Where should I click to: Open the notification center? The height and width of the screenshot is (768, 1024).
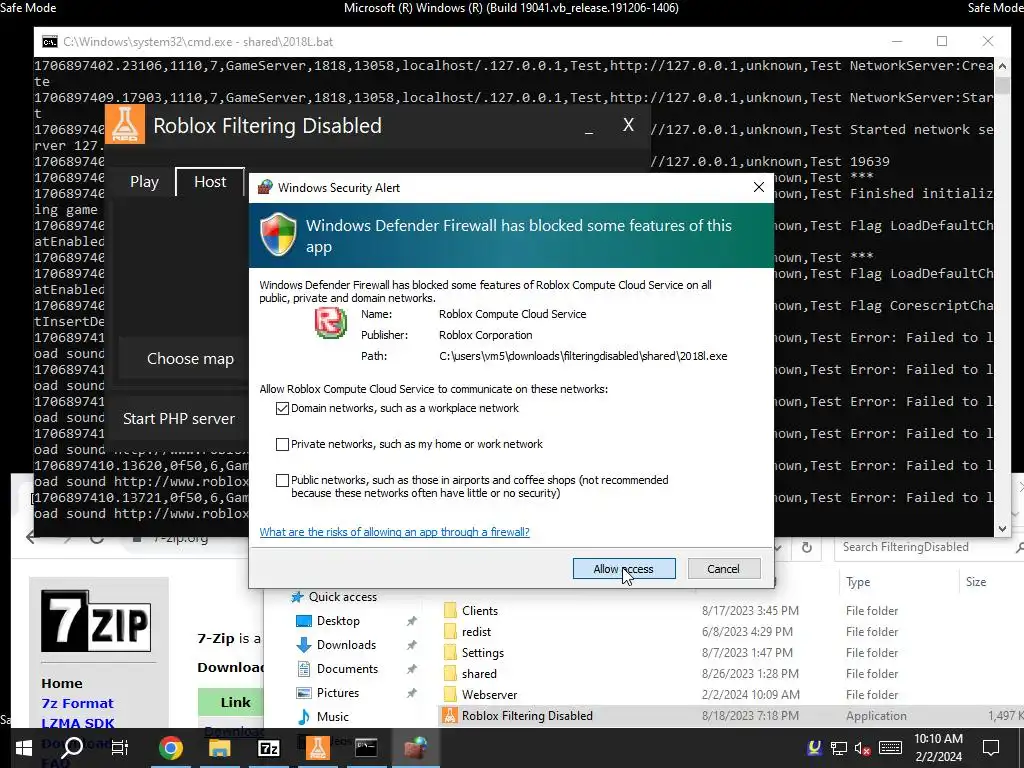tap(991, 748)
